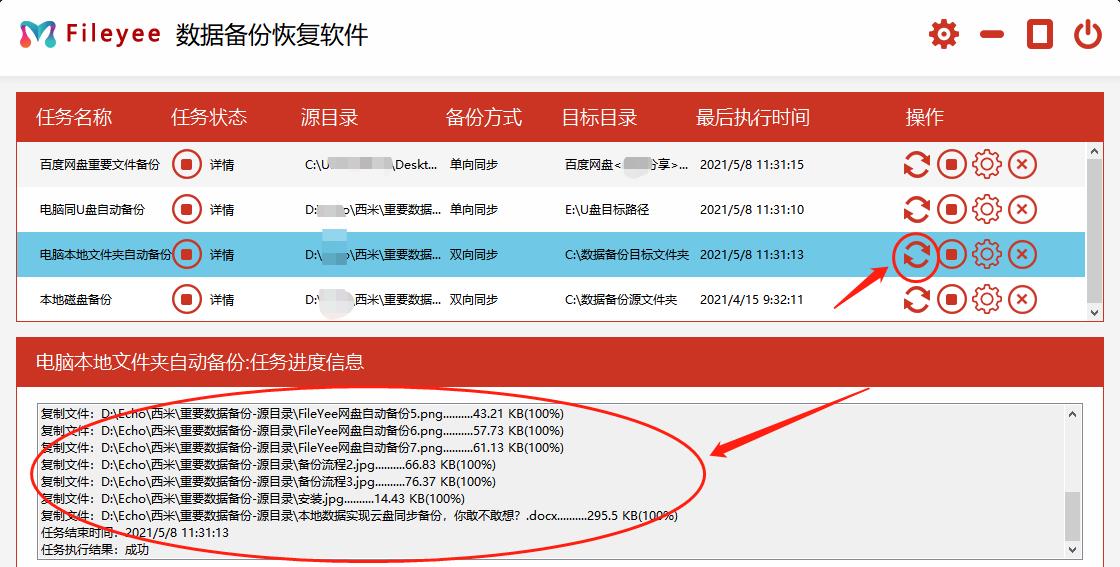Open 详情 for 百度网盘重要文件备份
The image size is (1120, 567).
tap(222, 165)
